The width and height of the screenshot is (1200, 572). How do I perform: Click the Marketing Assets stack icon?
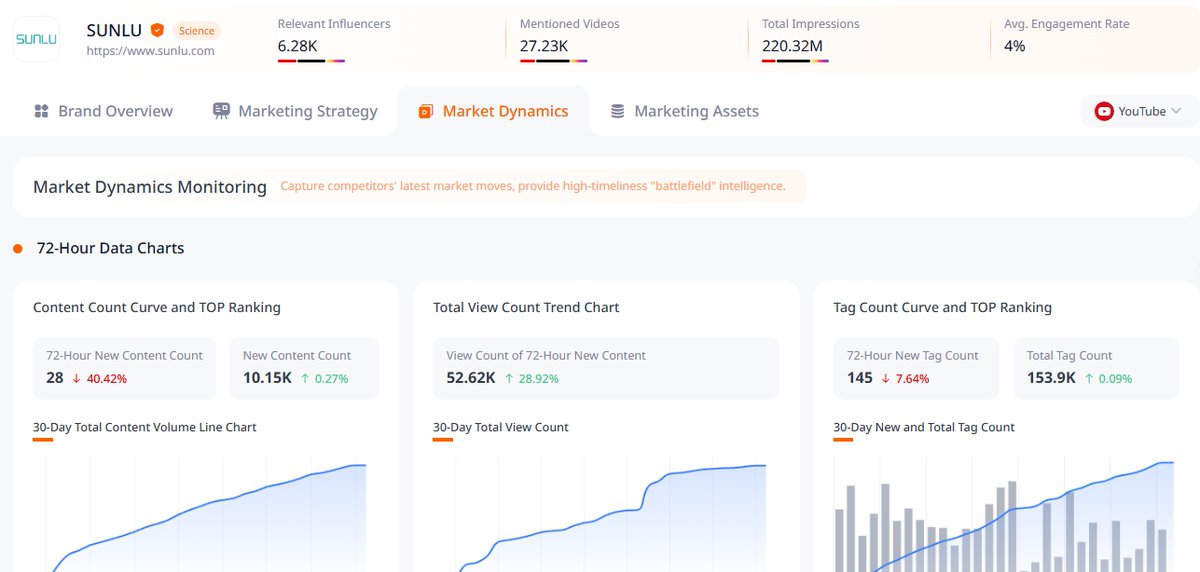click(618, 111)
